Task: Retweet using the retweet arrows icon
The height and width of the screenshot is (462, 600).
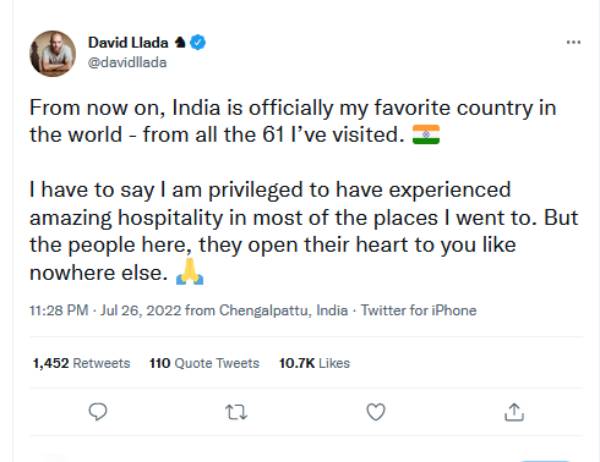Action: (x=236, y=411)
